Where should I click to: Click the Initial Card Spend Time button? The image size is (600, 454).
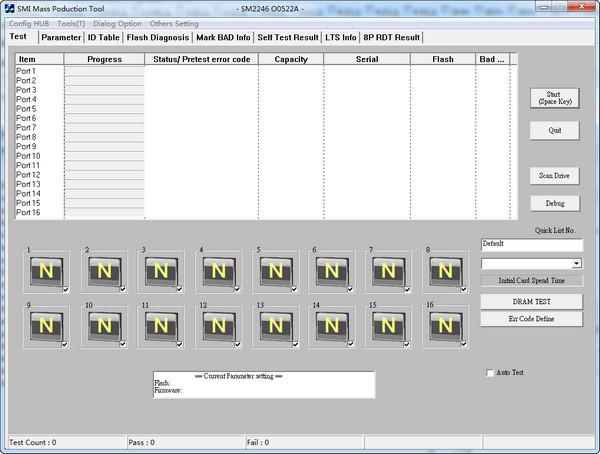pos(532,281)
